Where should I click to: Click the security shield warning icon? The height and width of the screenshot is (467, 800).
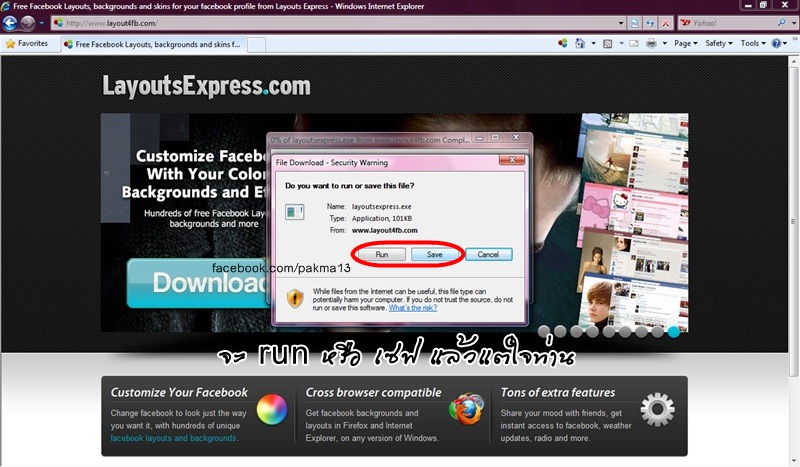click(x=295, y=298)
